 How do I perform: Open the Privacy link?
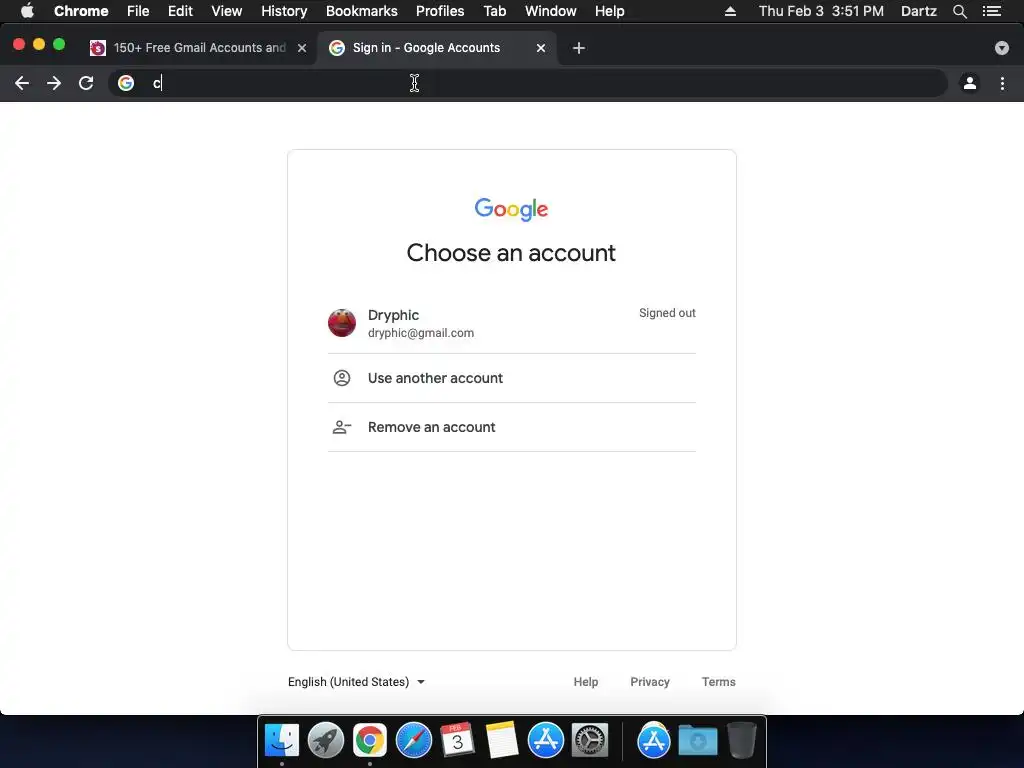coord(650,682)
